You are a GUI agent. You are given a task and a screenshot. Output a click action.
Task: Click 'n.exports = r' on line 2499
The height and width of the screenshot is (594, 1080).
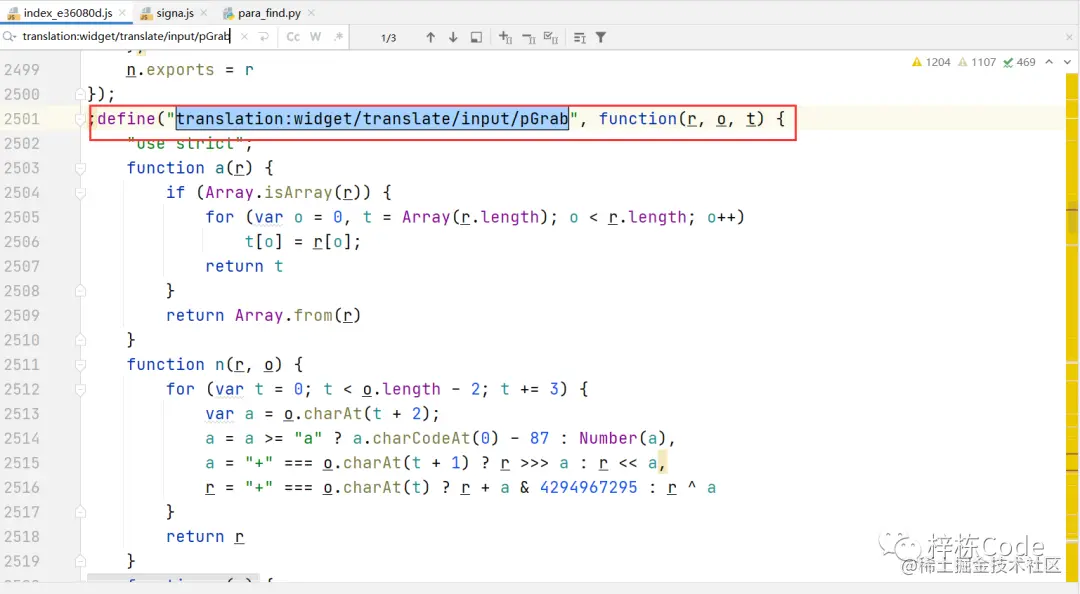click(190, 70)
